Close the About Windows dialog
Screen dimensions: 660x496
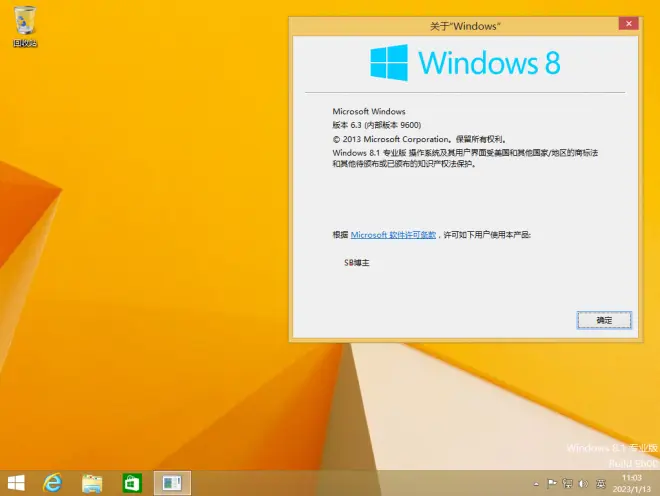[628, 24]
